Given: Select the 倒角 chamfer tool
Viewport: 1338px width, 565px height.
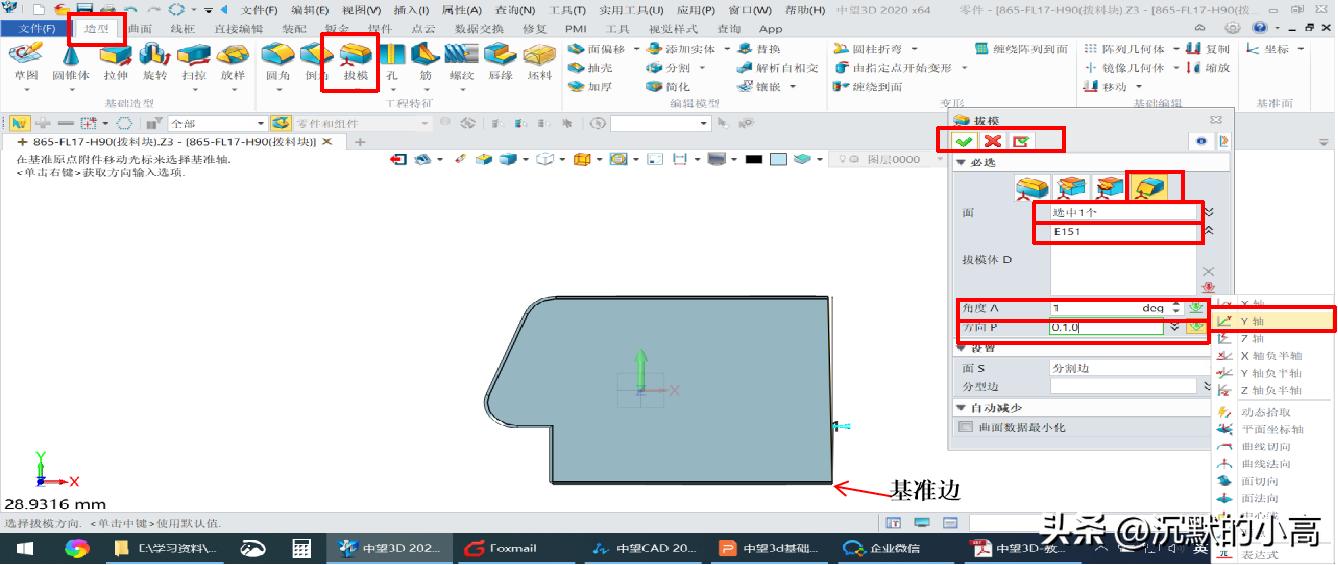Looking at the screenshot, I should coord(316,62).
